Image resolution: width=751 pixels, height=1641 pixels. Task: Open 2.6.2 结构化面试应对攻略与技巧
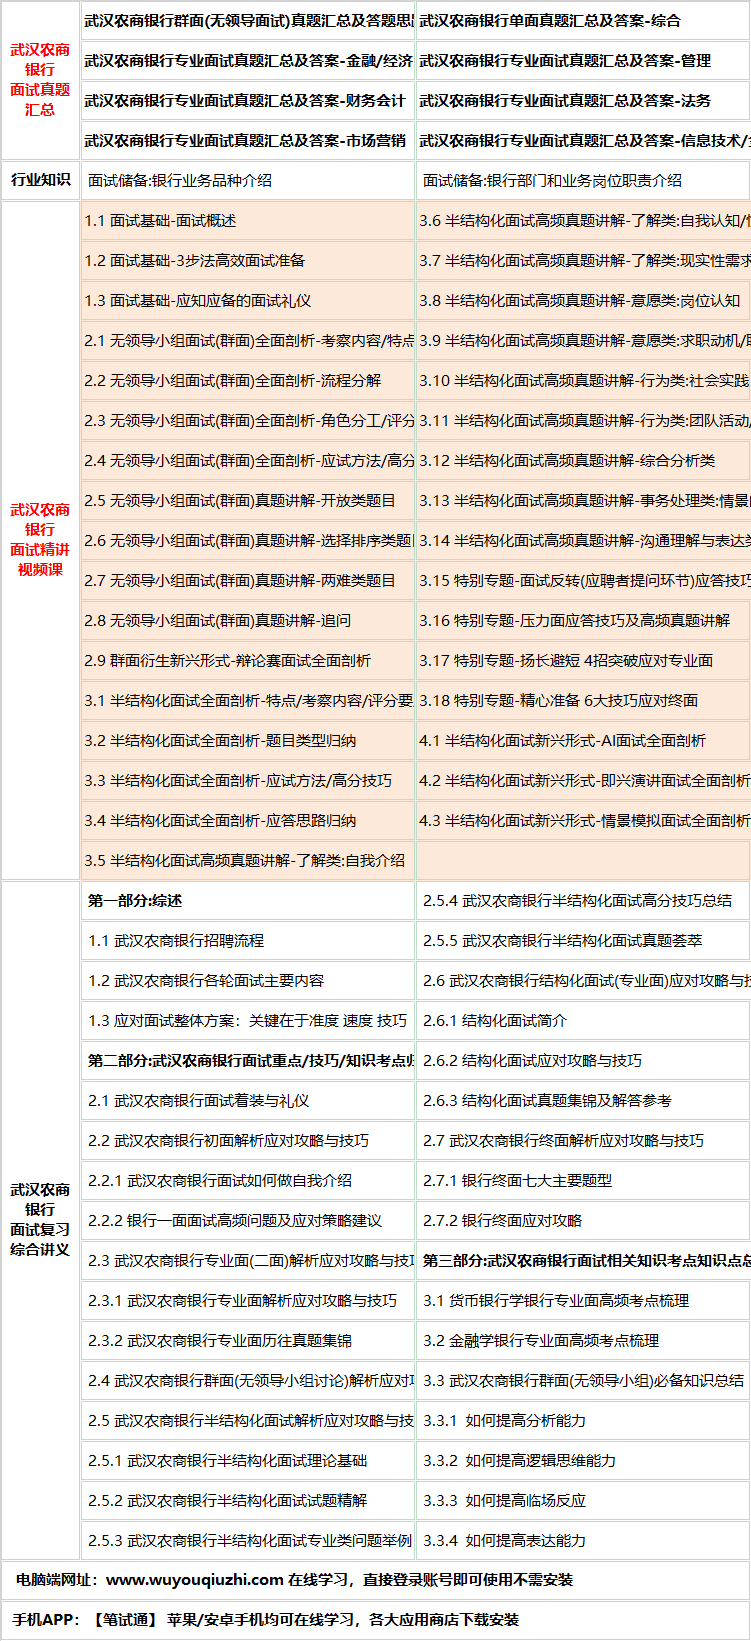pyautogui.click(x=532, y=1061)
